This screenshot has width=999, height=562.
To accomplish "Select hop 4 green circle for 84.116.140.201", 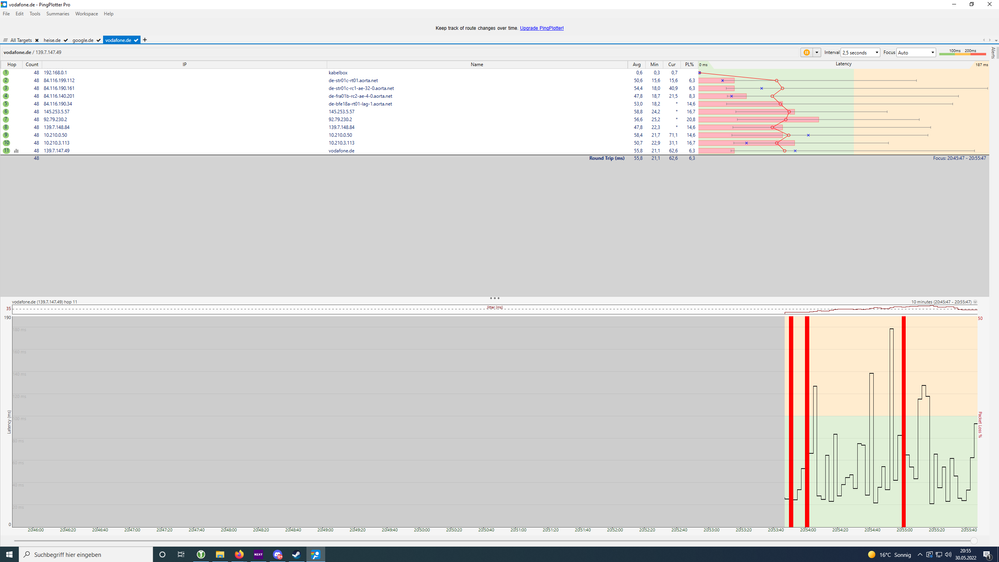I will pos(6,96).
